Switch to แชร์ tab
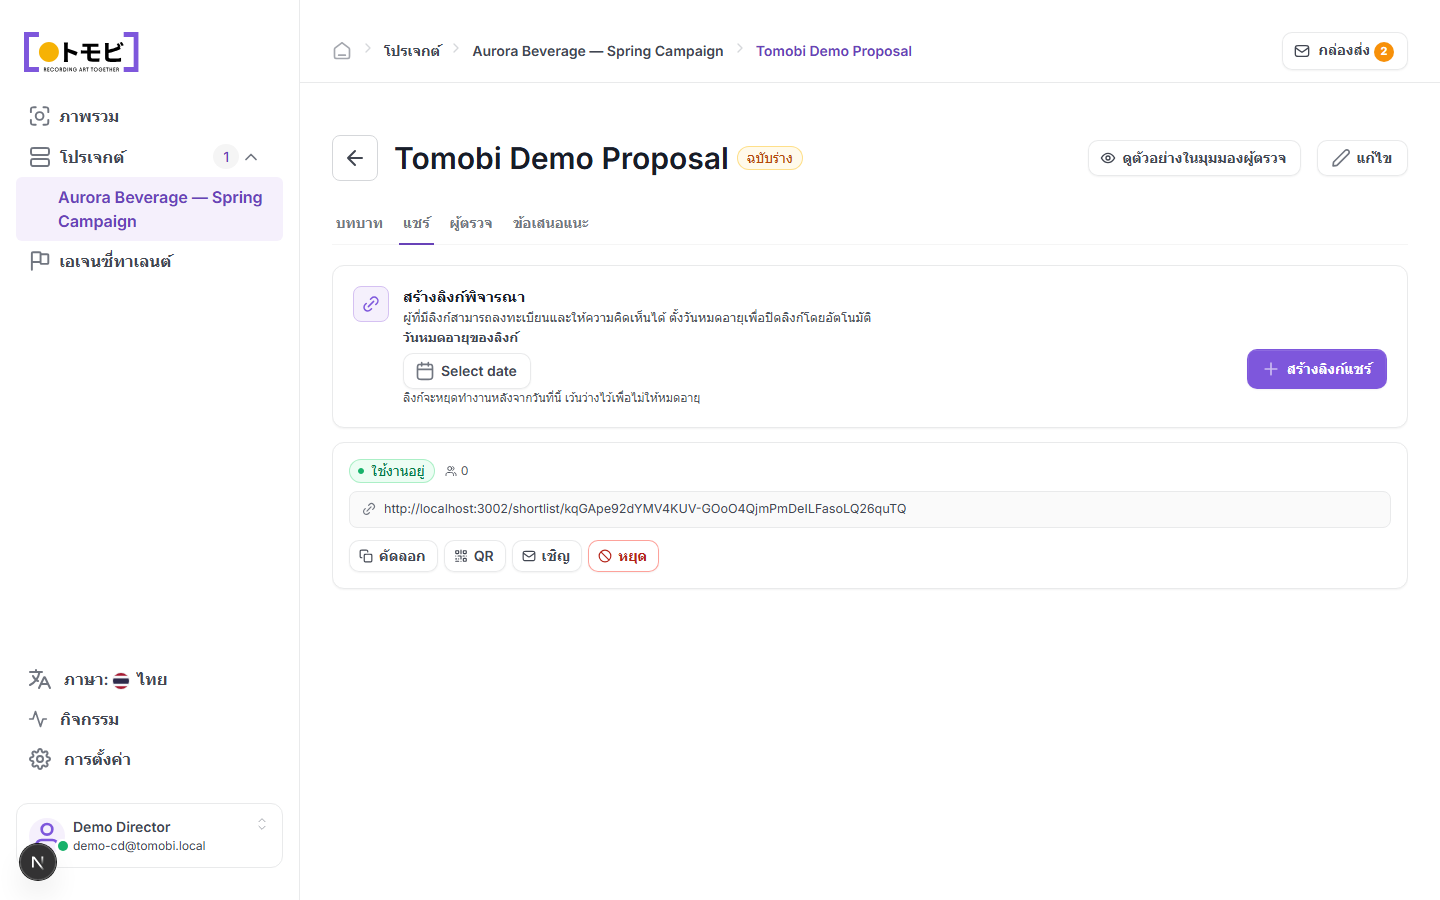Viewport: 1440px width, 900px height. pos(416,223)
